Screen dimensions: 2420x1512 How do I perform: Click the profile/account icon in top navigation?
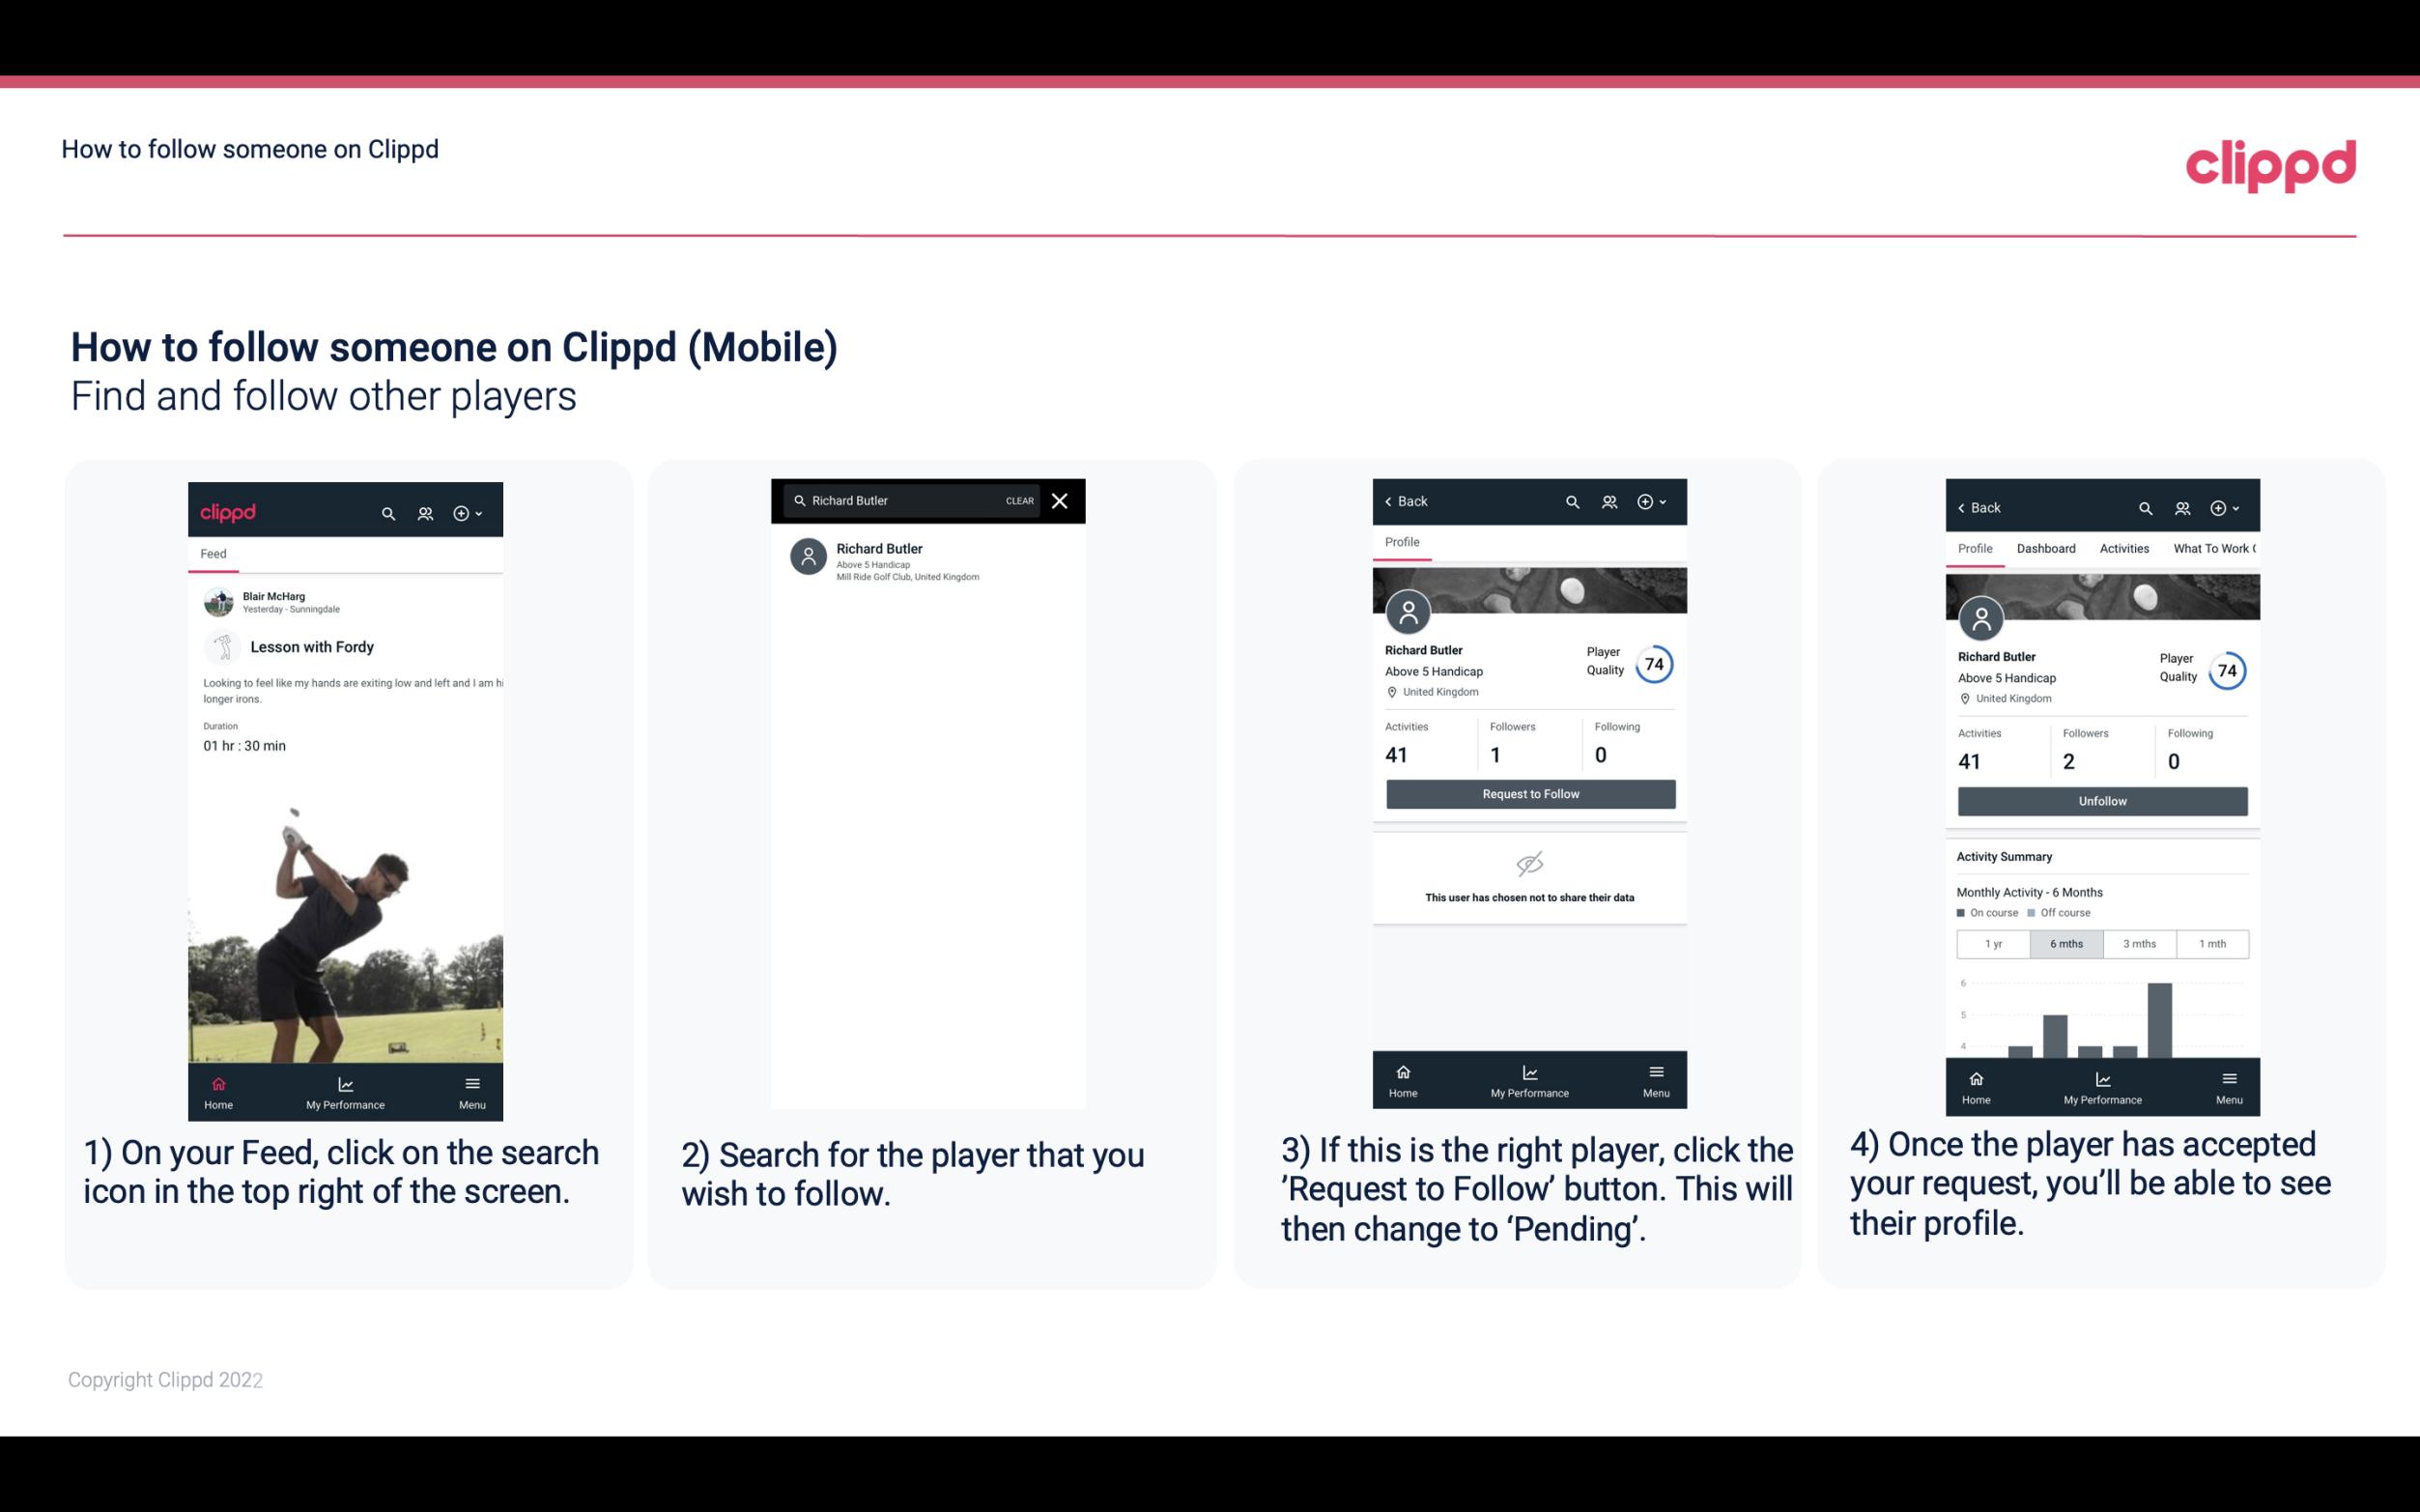[423, 508]
